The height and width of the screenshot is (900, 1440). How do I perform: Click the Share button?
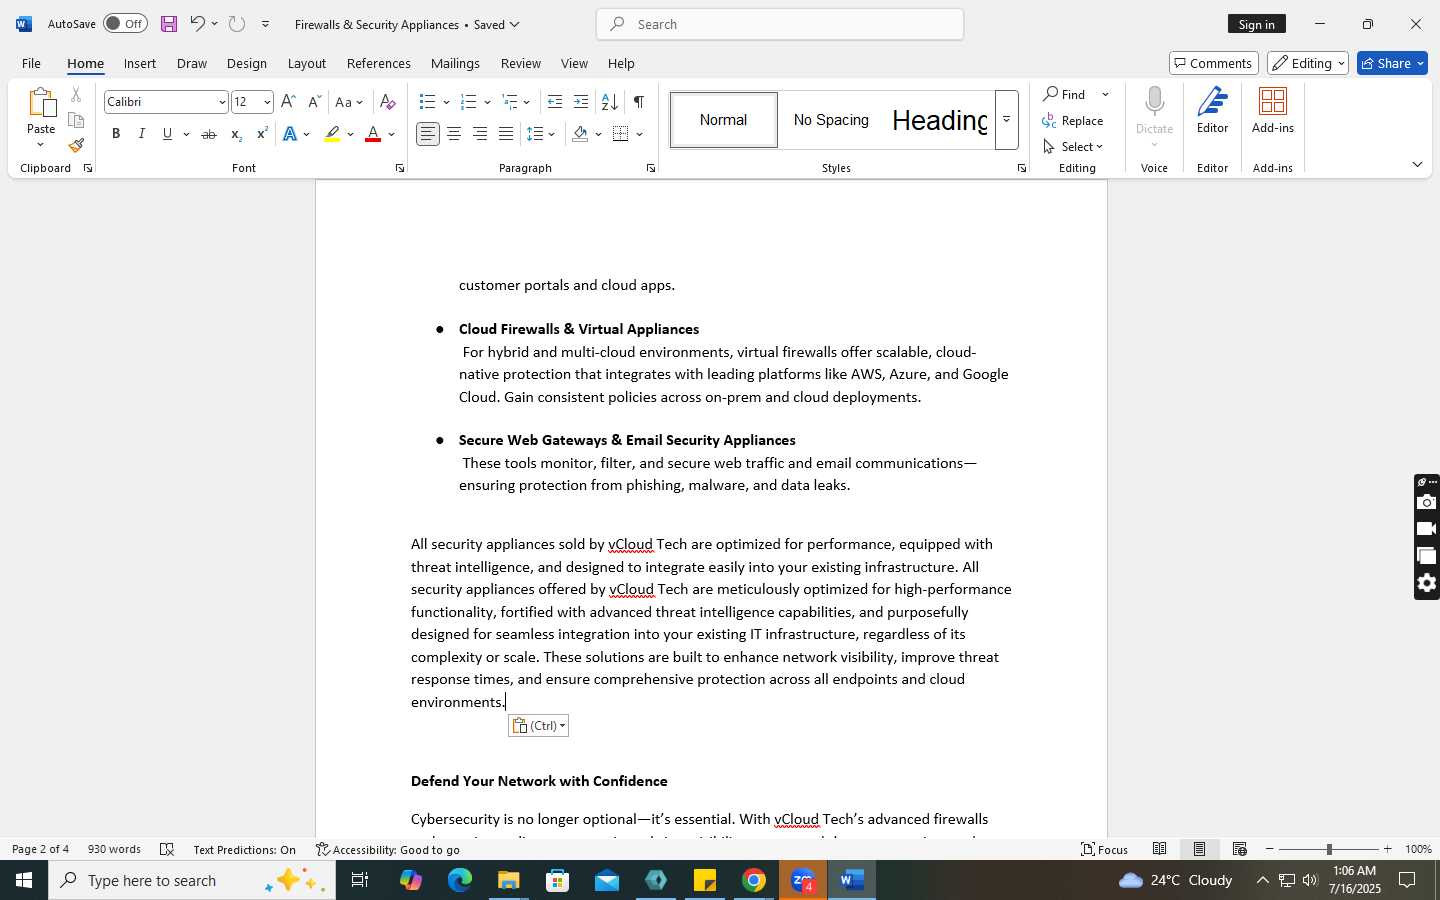click(x=1392, y=63)
